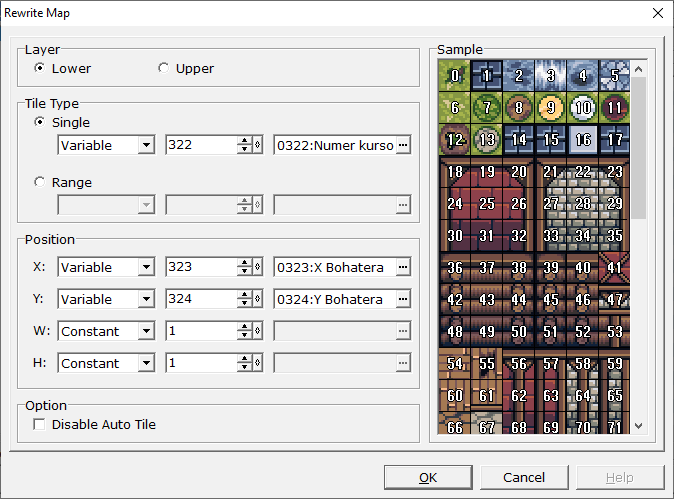Select the Lower layer radio button
Viewport: 674px width, 499px height.
[x=40, y=68]
